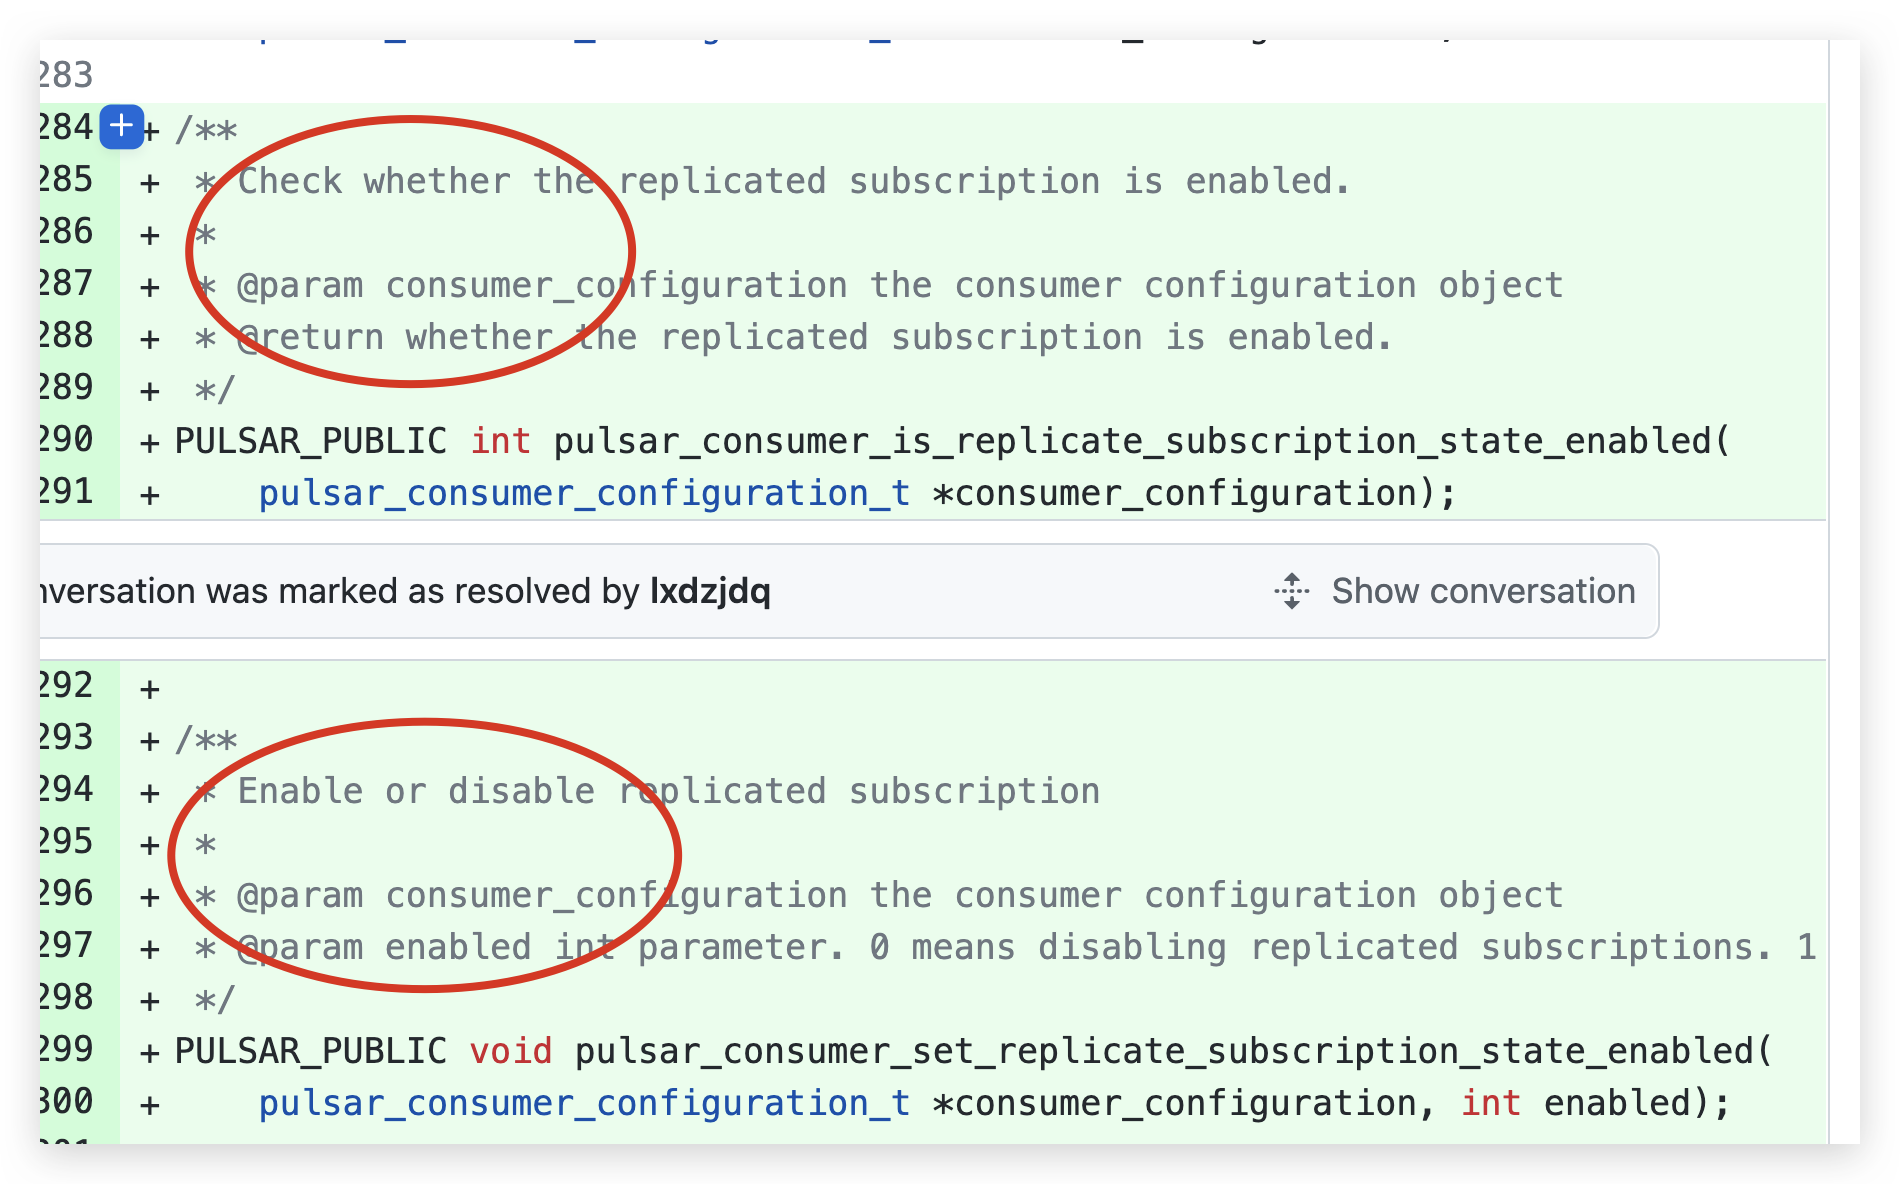This screenshot has height=1184, width=1900.
Task: Click the unfold arrows icon beside Show conversation
Action: click(x=1292, y=591)
